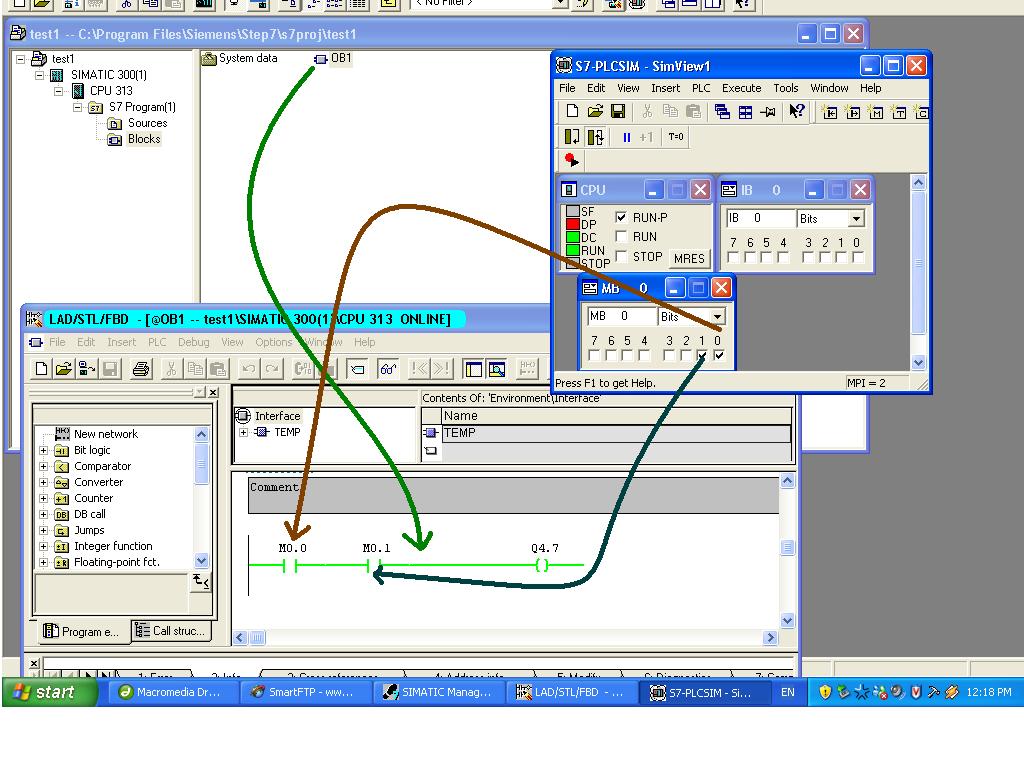
Task: Switch to the Call structure tab
Action: point(171,631)
